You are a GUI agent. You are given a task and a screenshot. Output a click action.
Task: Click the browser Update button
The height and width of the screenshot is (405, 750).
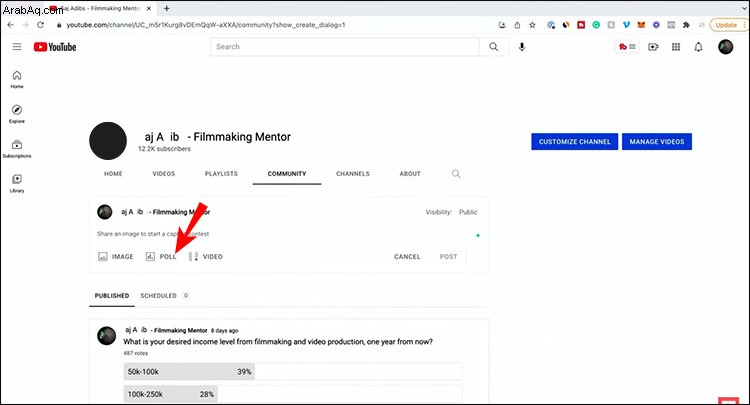(x=728, y=25)
